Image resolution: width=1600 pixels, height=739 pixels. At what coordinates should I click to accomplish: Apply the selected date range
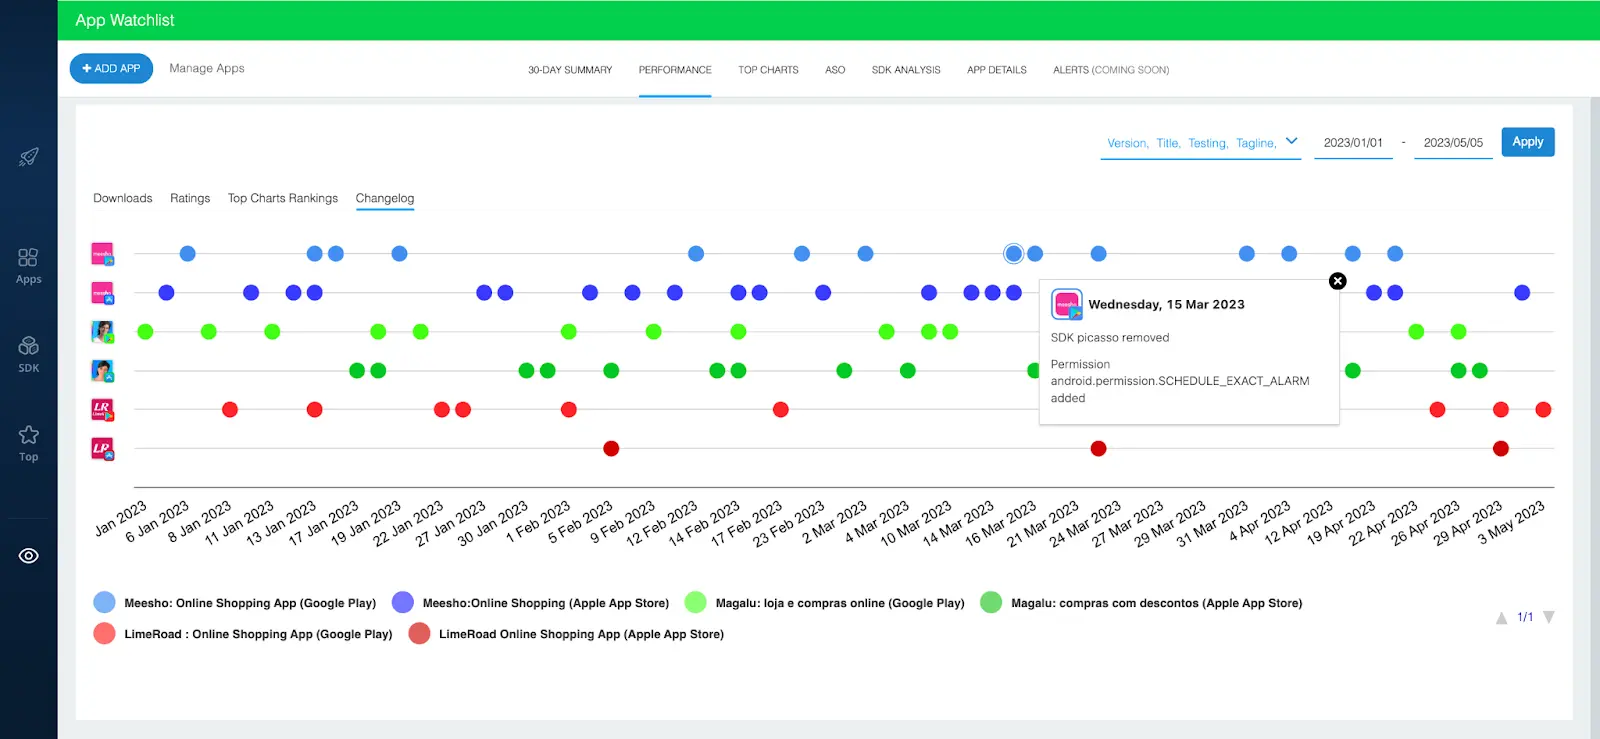click(1528, 142)
